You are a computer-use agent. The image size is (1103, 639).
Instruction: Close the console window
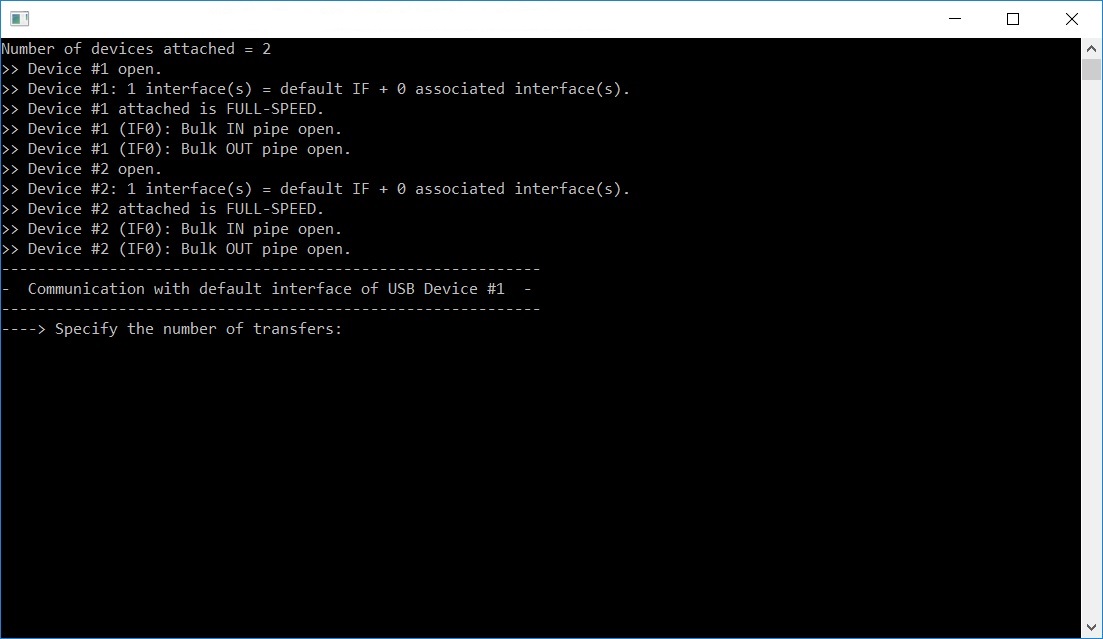(1071, 19)
